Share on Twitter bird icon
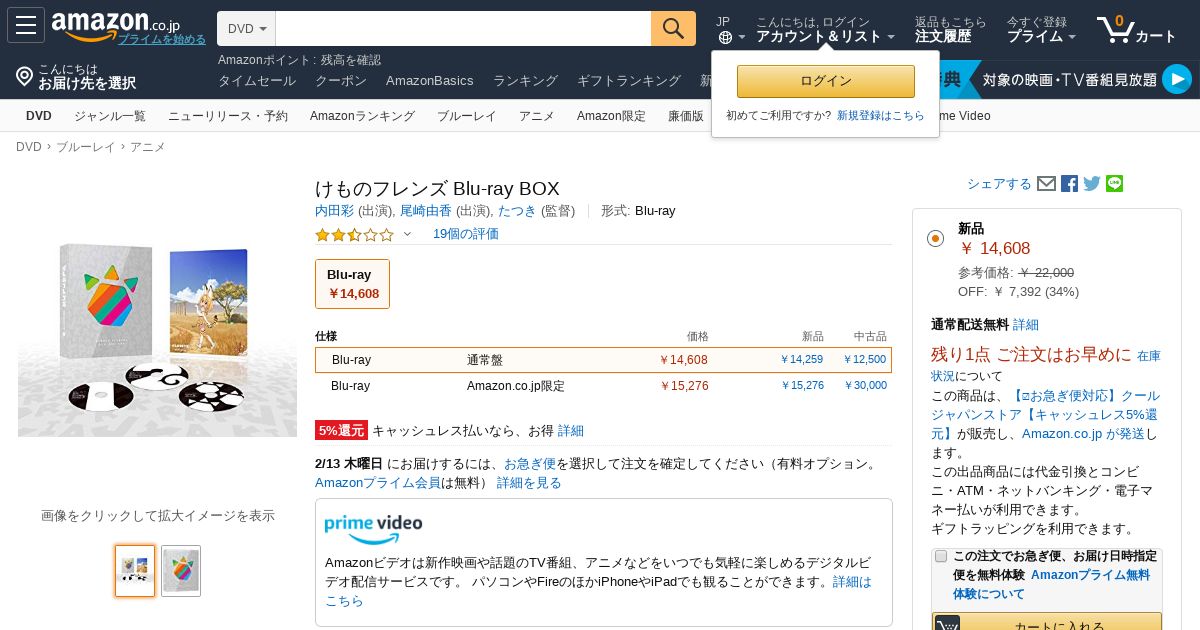Screen dimensions: 1200x630 (1092, 184)
